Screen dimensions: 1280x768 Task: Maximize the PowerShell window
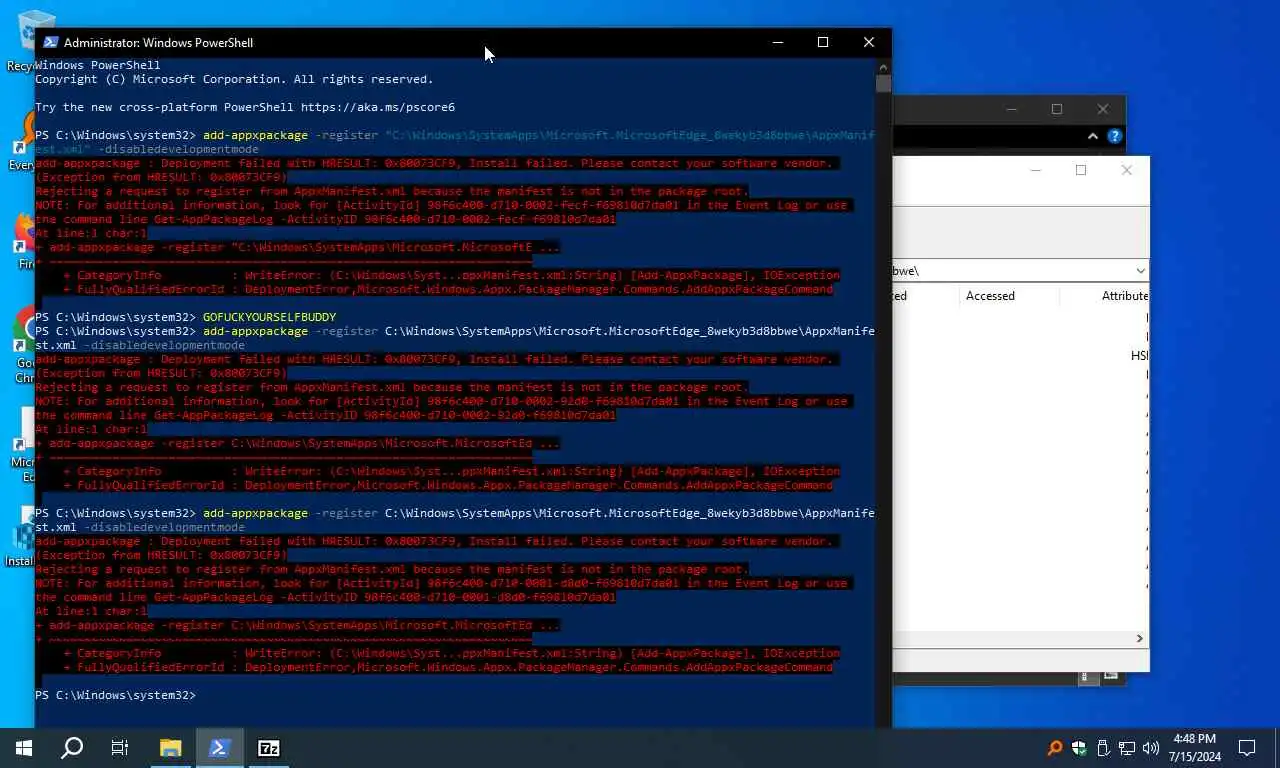click(x=823, y=42)
